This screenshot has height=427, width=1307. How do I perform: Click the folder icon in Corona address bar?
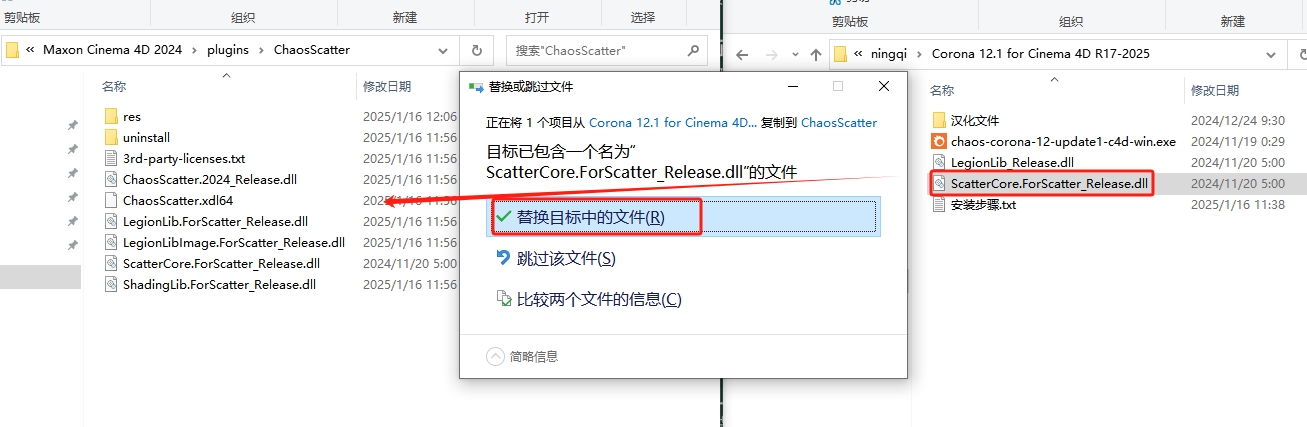pos(840,54)
